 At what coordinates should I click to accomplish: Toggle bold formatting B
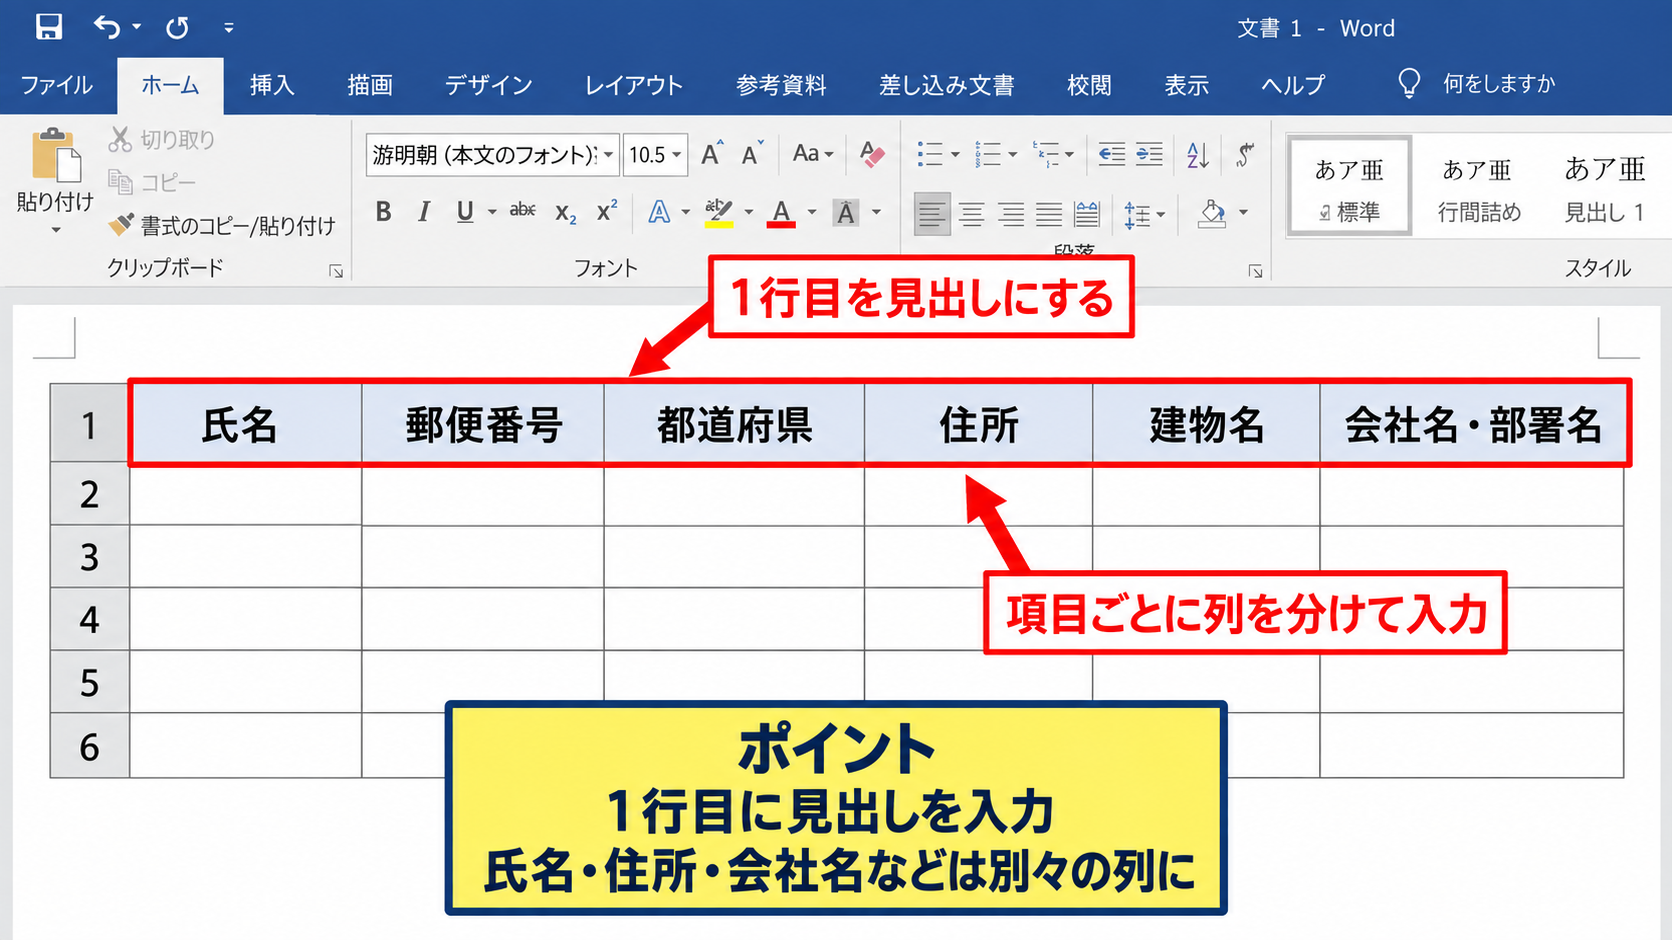tap(383, 212)
